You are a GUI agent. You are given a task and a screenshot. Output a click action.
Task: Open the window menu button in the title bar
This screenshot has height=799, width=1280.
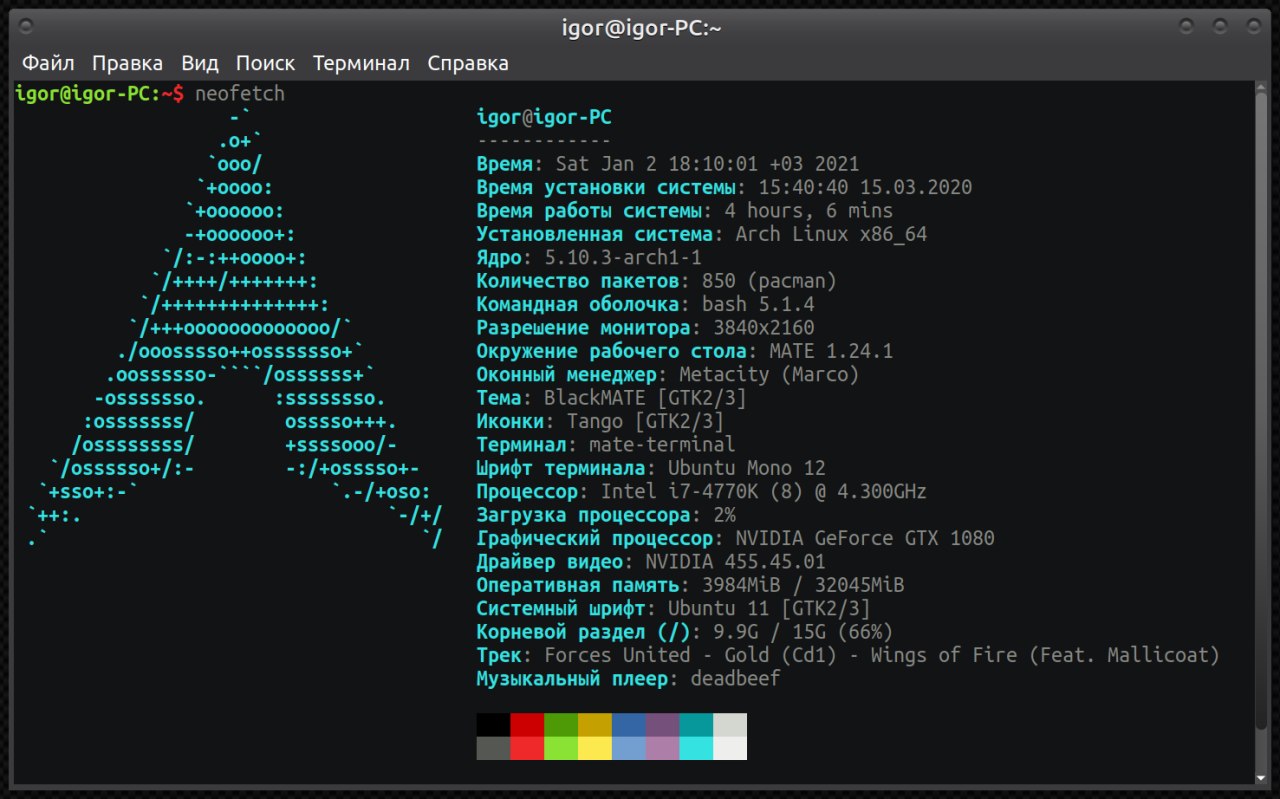click(27, 26)
